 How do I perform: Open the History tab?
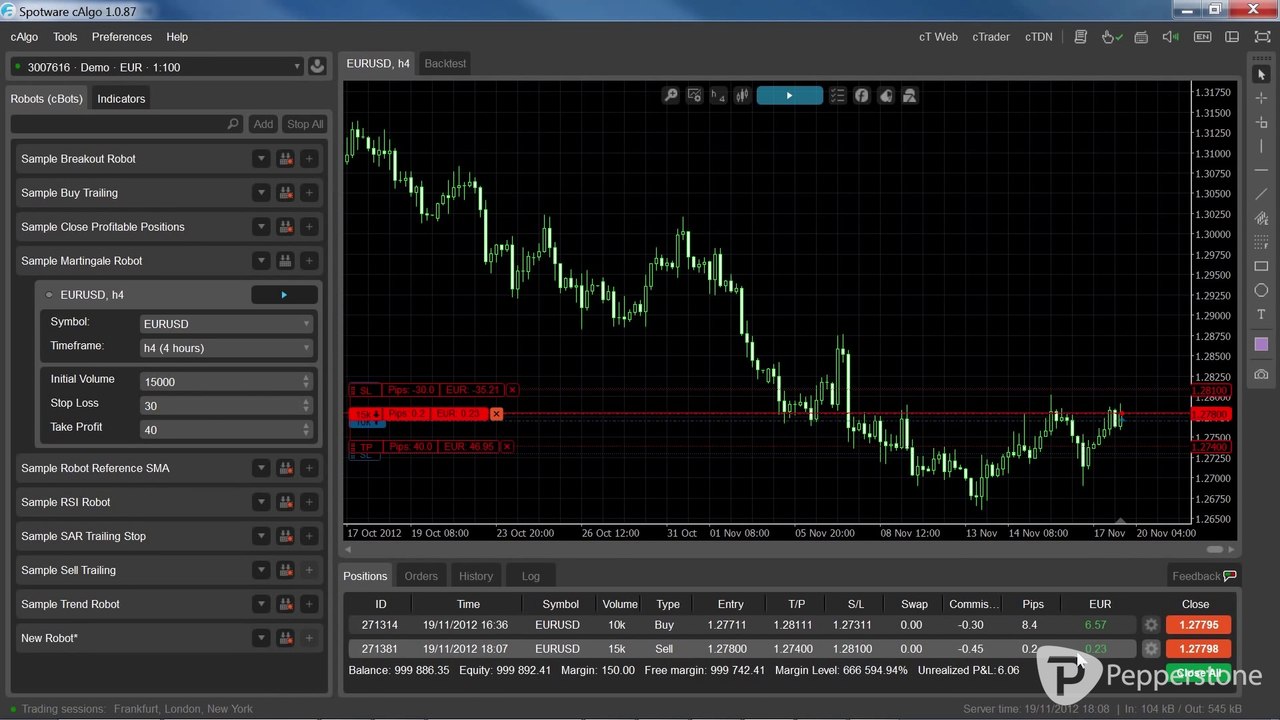click(x=476, y=576)
